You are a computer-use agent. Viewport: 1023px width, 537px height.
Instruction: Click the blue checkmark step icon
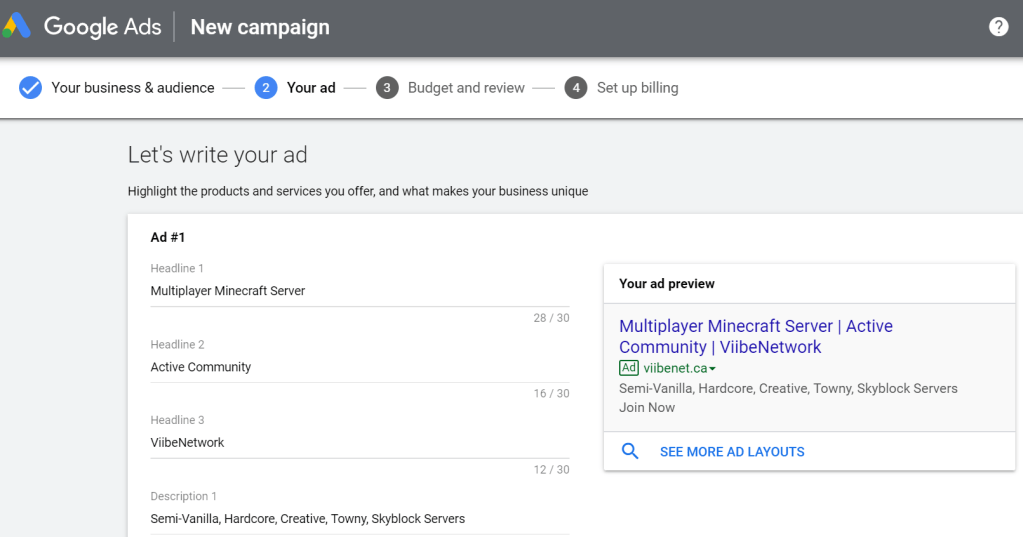pyautogui.click(x=31, y=88)
